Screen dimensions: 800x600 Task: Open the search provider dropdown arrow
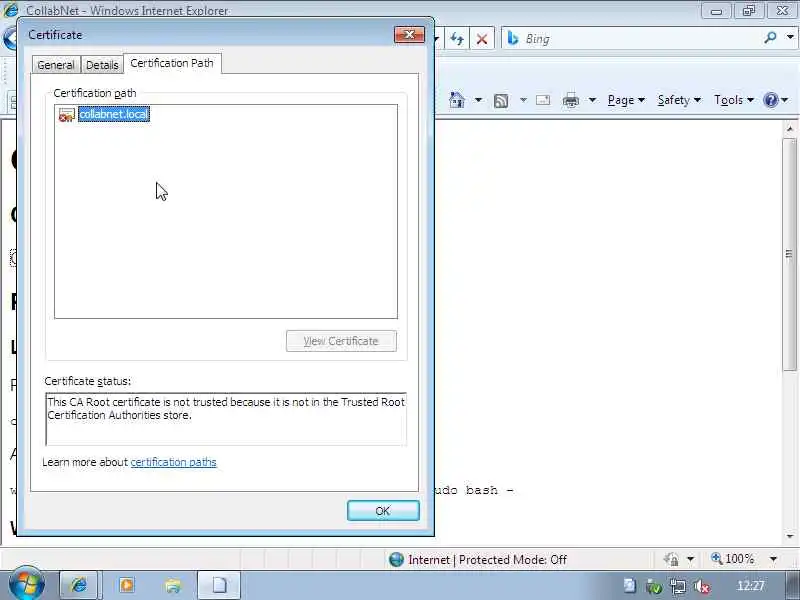tap(790, 37)
